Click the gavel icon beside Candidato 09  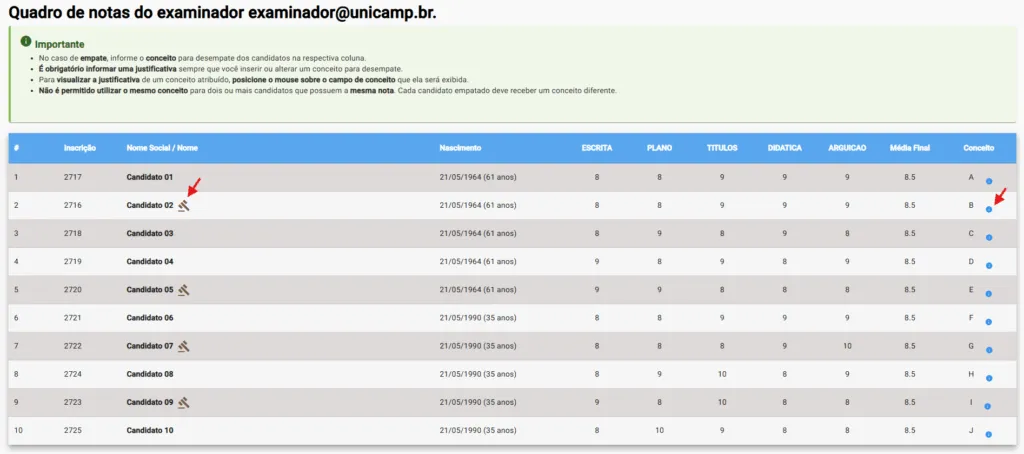[183, 402]
